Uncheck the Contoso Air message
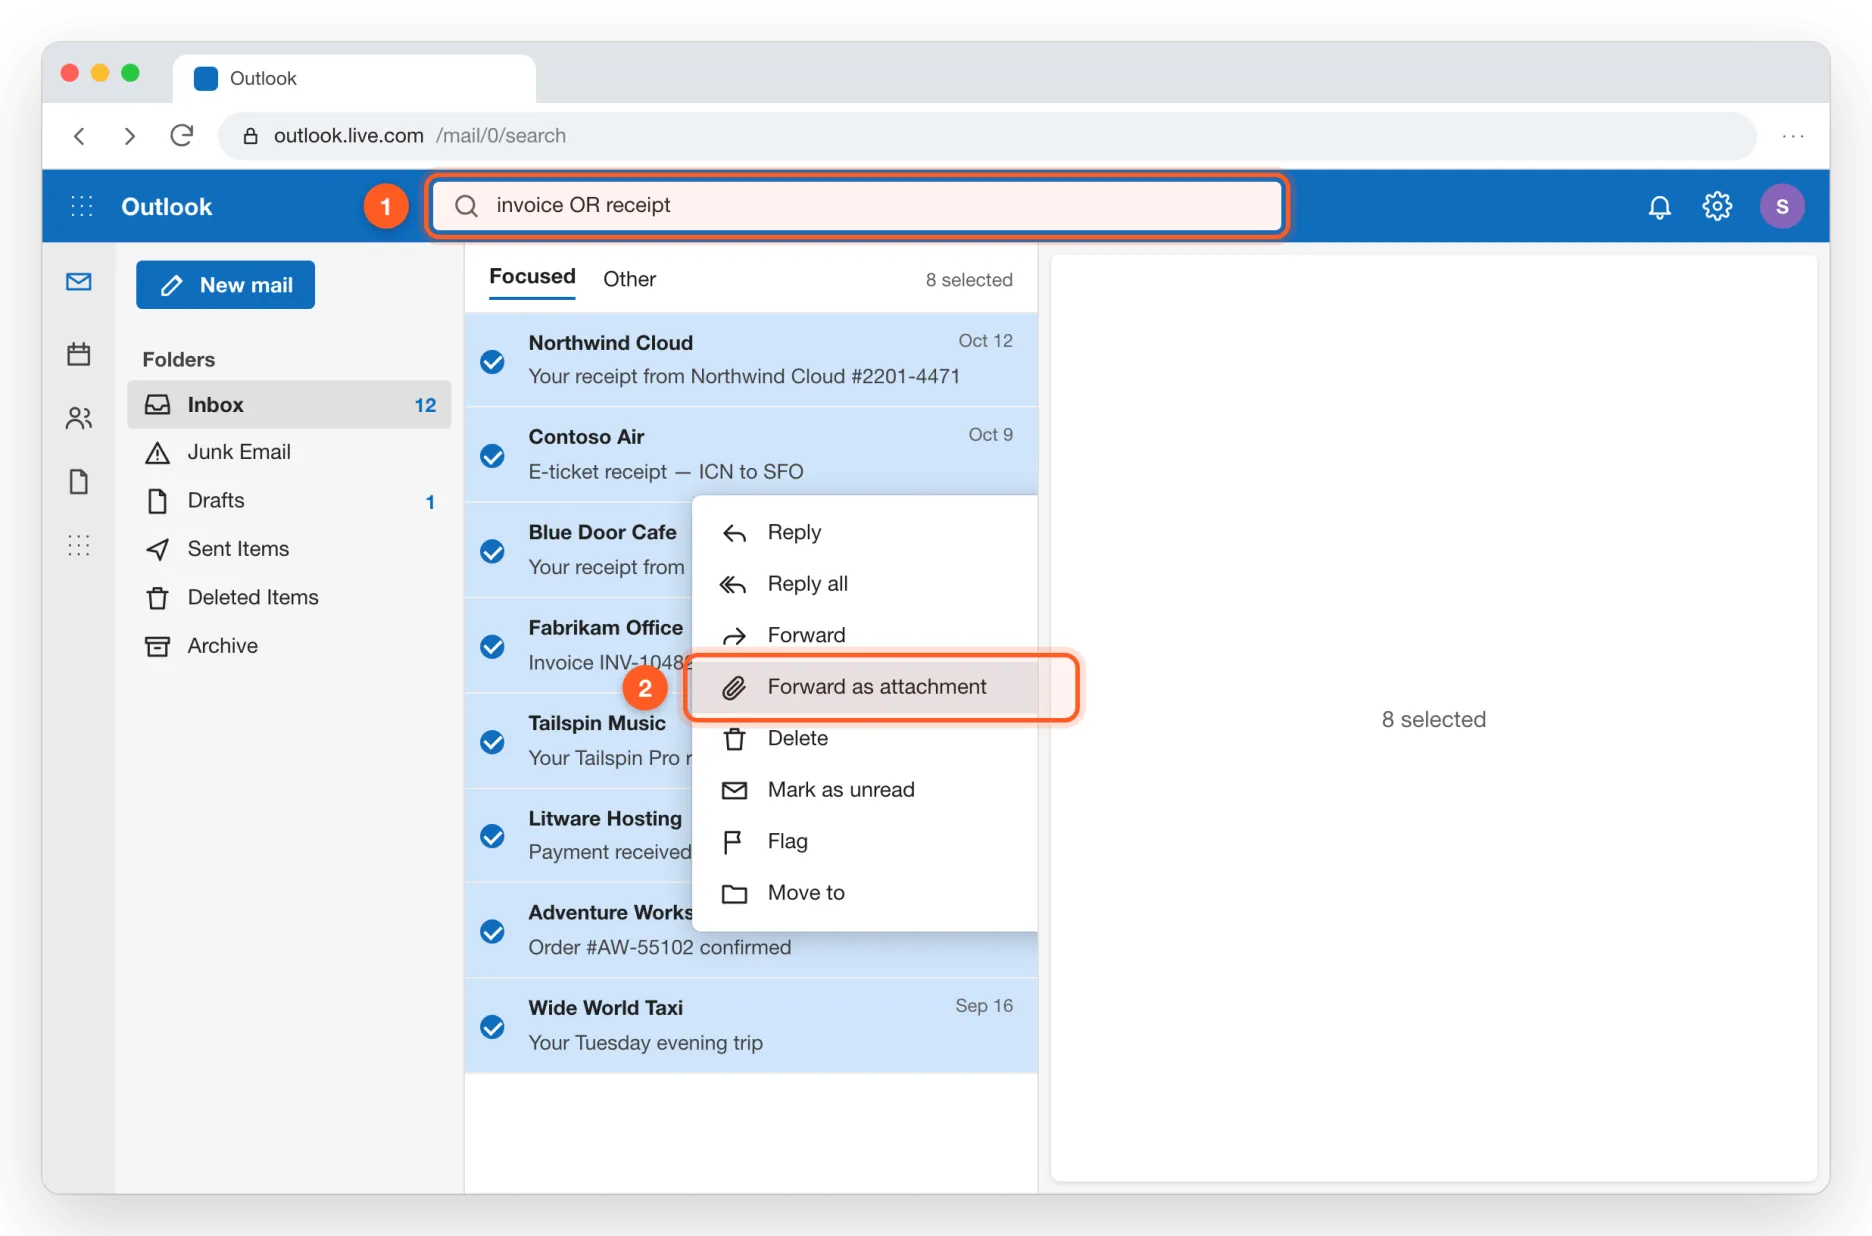Image resolution: width=1872 pixels, height=1236 pixels. click(x=492, y=456)
